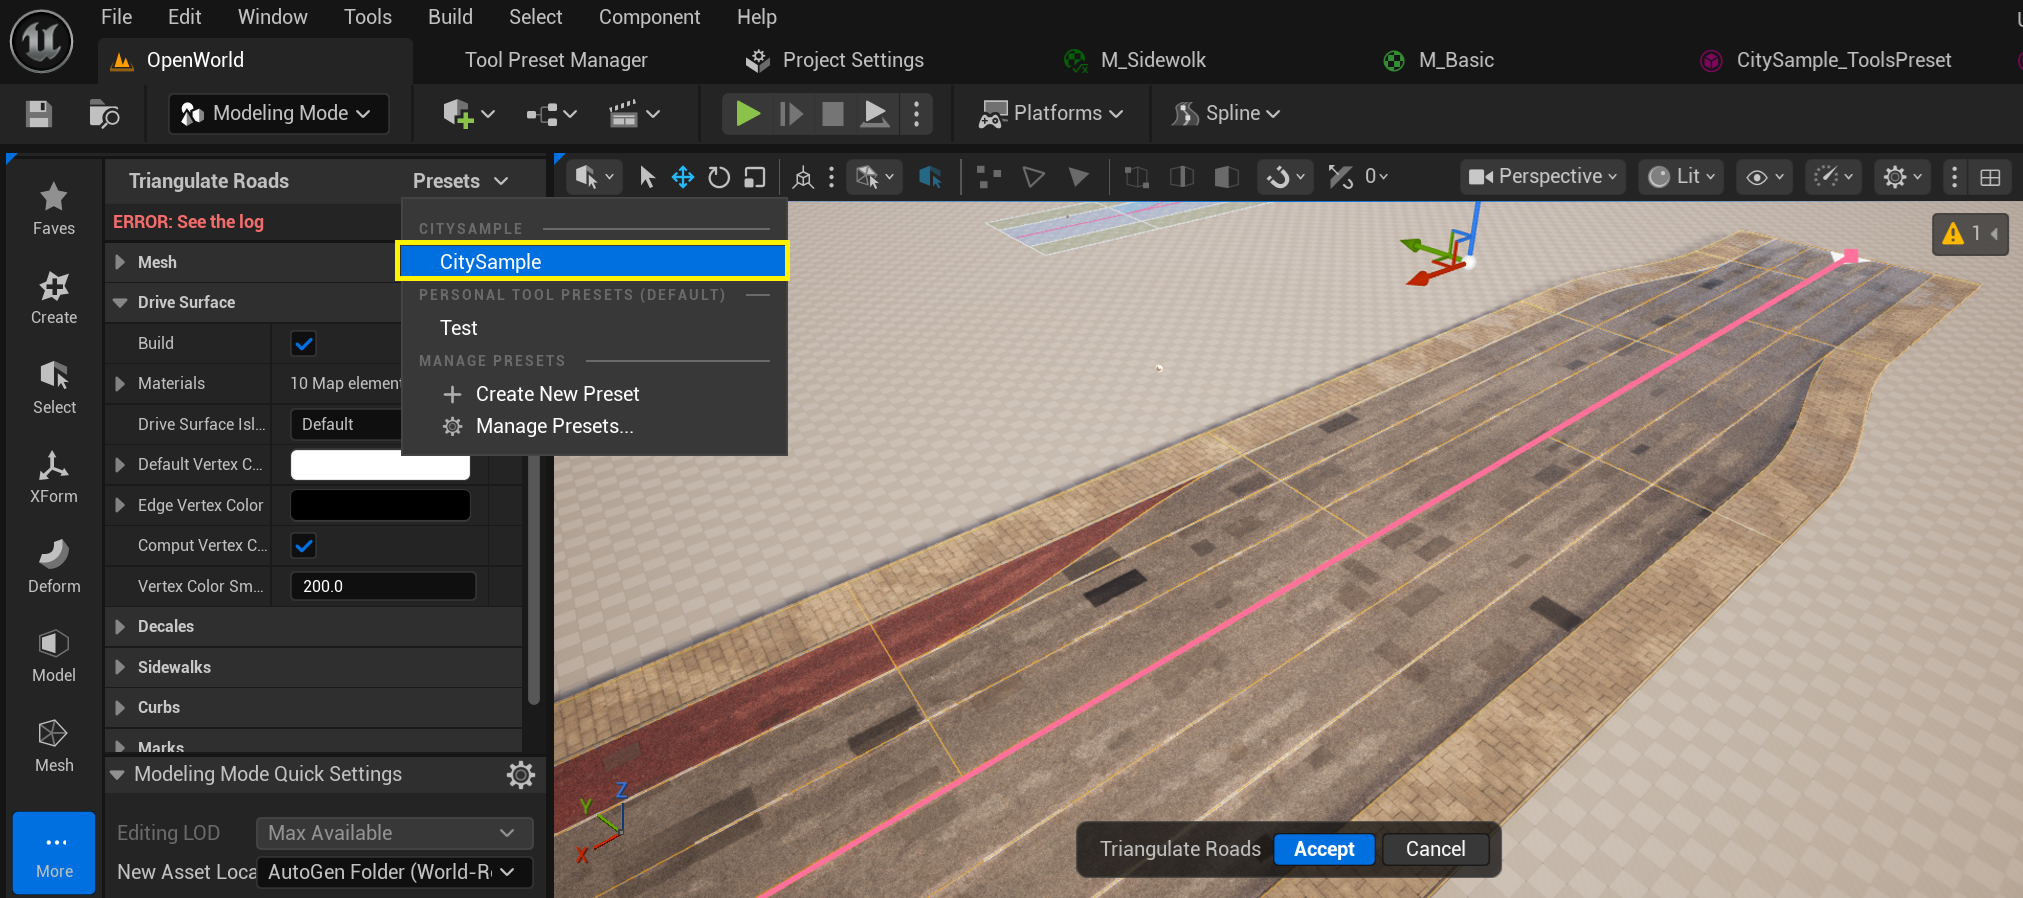
Task: Open the Platforms dropdown
Action: pos(1051,113)
